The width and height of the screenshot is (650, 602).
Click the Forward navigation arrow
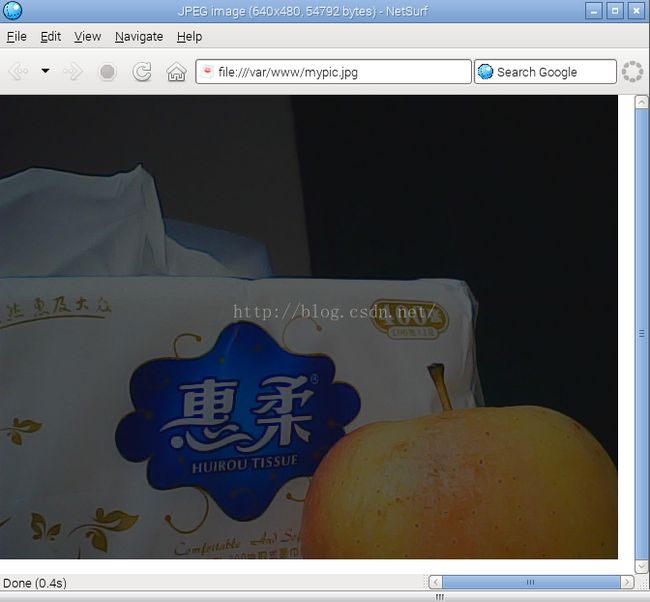point(73,72)
